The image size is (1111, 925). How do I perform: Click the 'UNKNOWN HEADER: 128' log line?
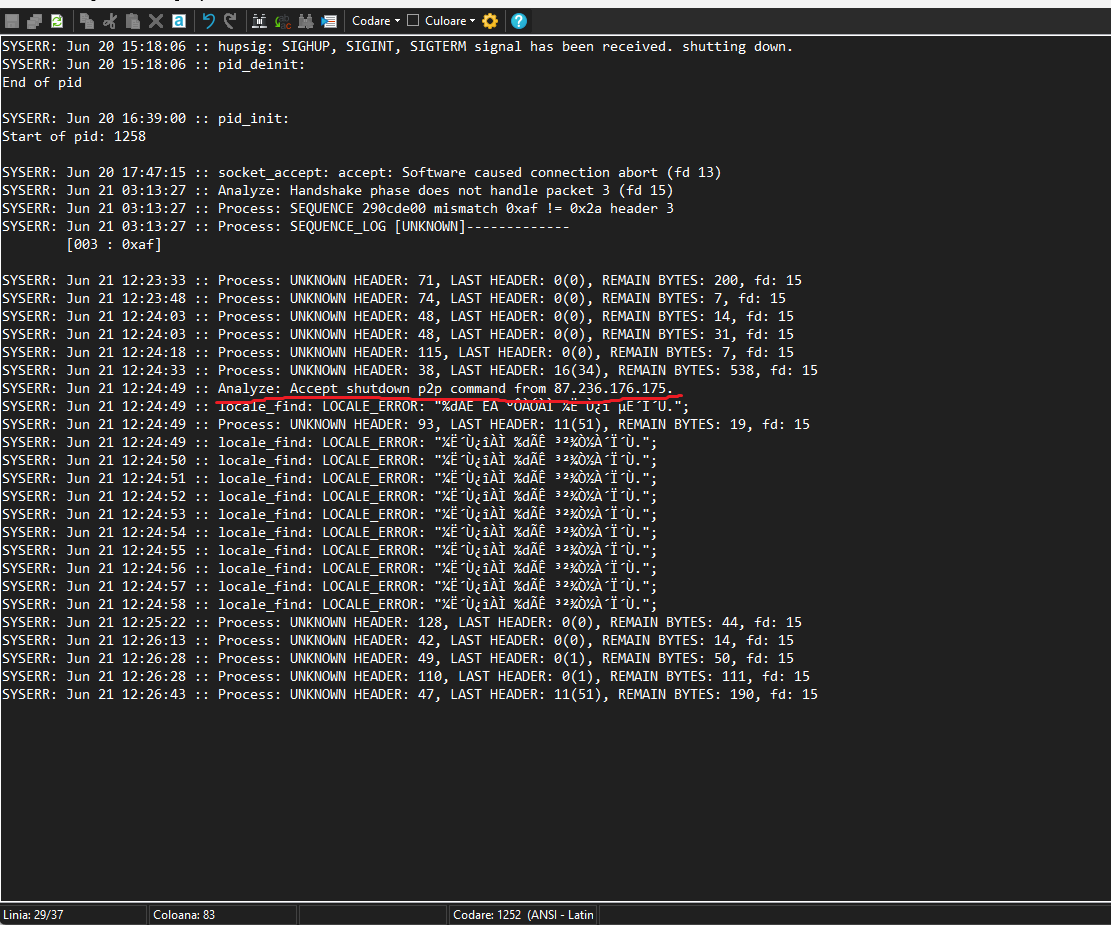click(402, 622)
